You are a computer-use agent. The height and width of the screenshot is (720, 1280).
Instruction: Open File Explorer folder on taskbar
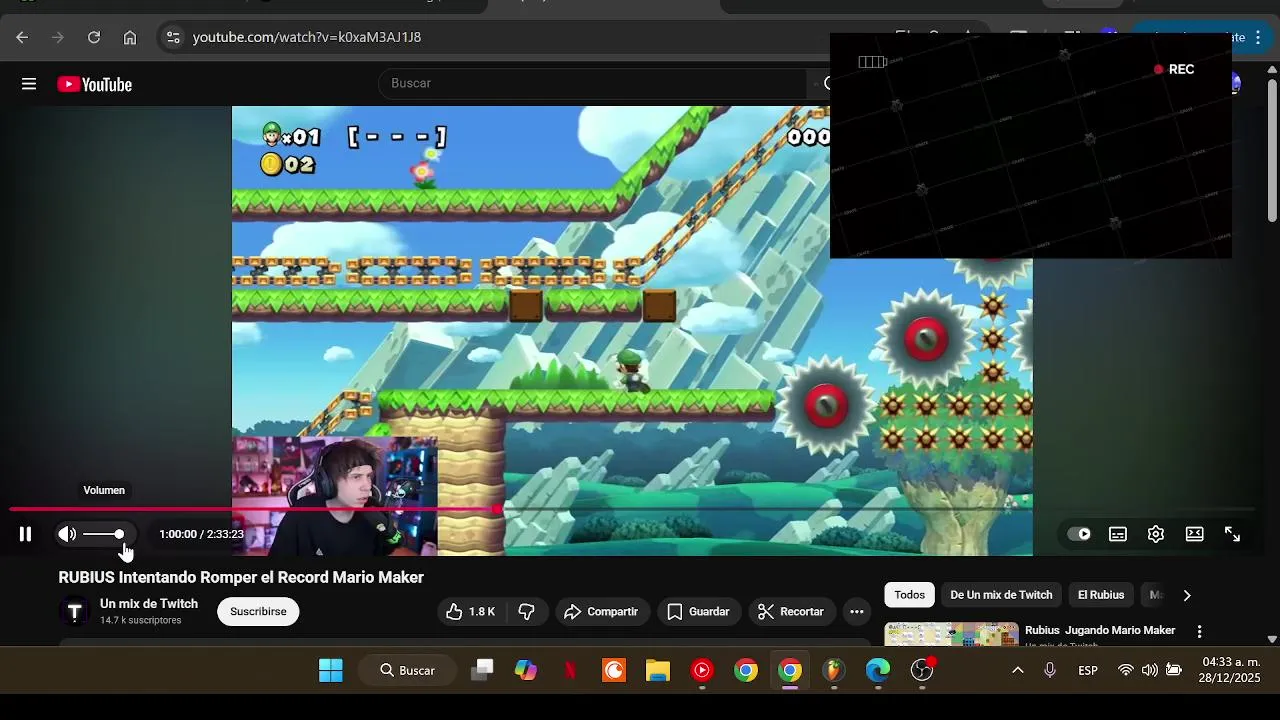658,670
